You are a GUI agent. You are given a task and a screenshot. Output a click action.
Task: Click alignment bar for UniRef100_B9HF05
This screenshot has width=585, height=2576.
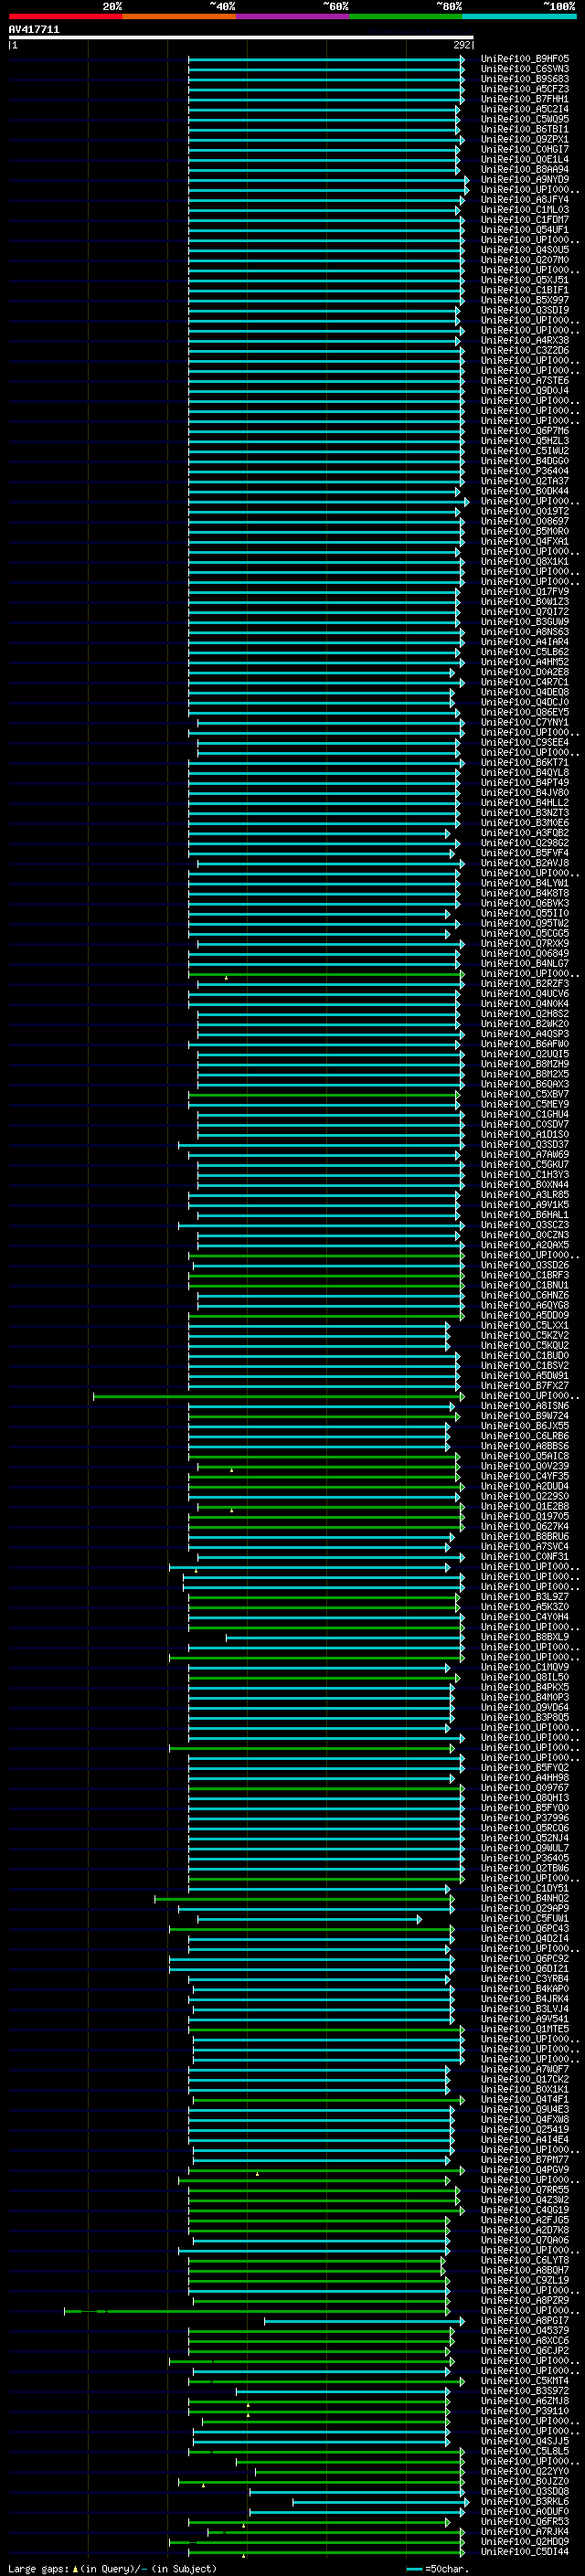tap(326, 59)
